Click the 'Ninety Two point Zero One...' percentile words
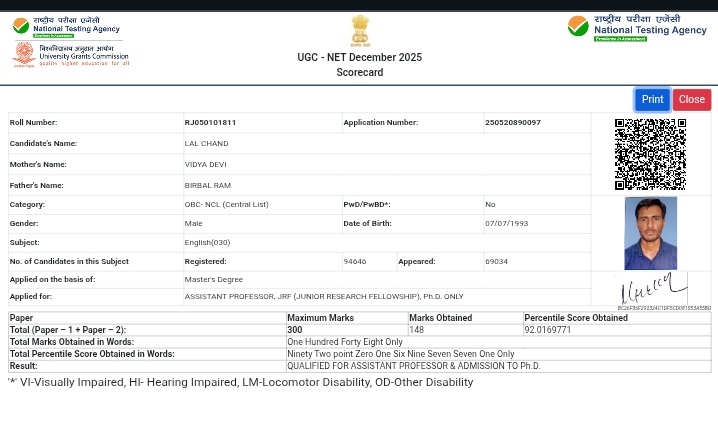Screen dimensions: 718x425 pos(401,354)
